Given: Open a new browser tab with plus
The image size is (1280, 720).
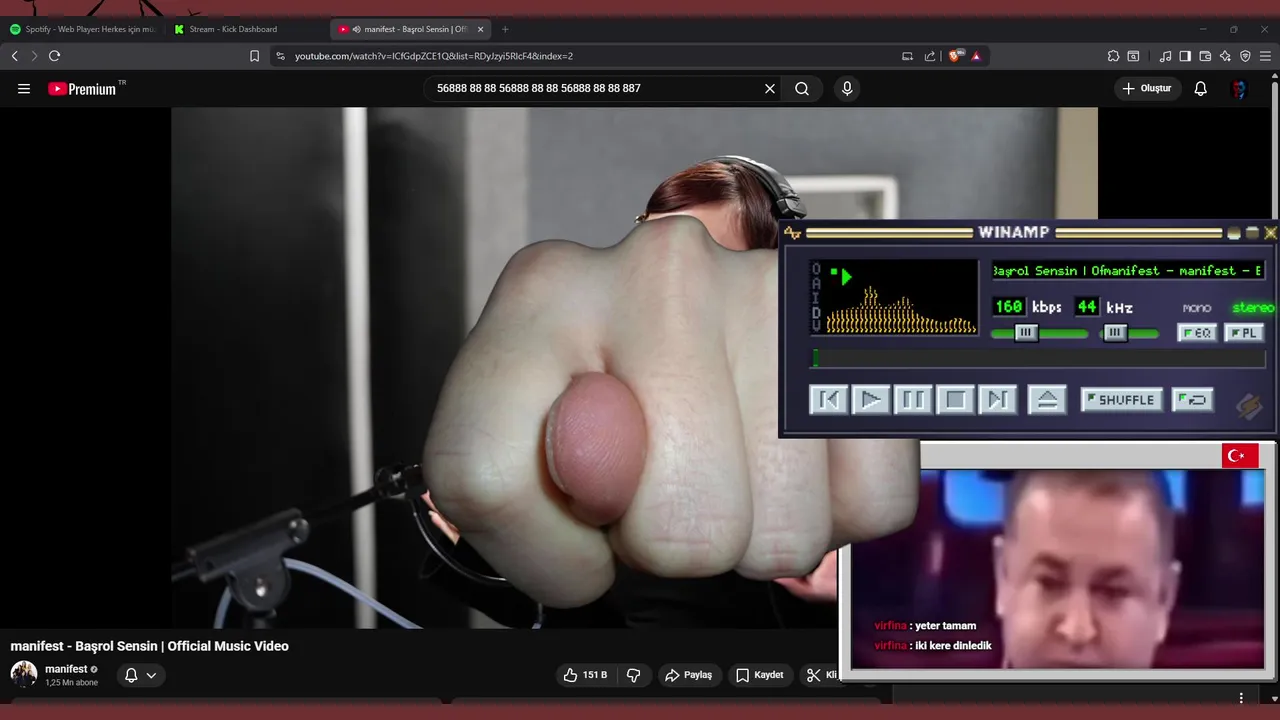Looking at the screenshot, I should coord(505,29).
